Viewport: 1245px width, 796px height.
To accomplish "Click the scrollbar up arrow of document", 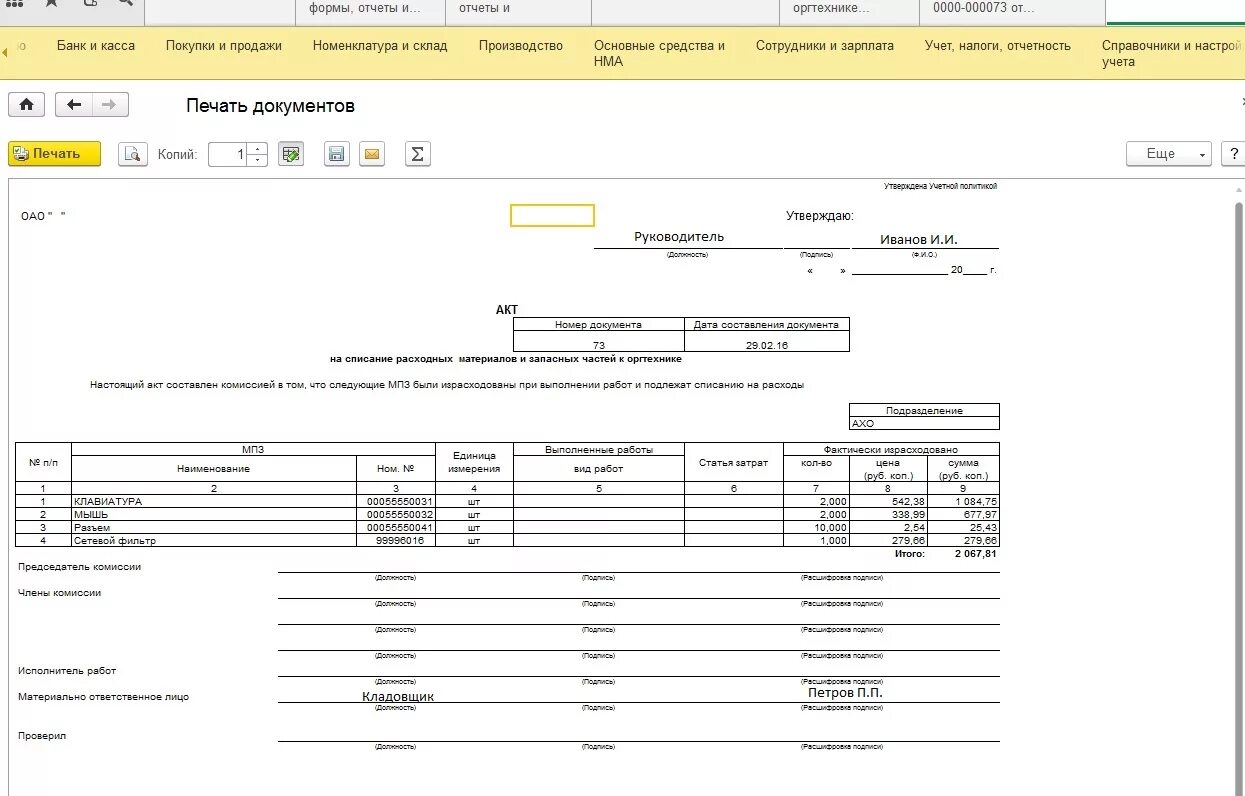I will [x=1239, y=190].
